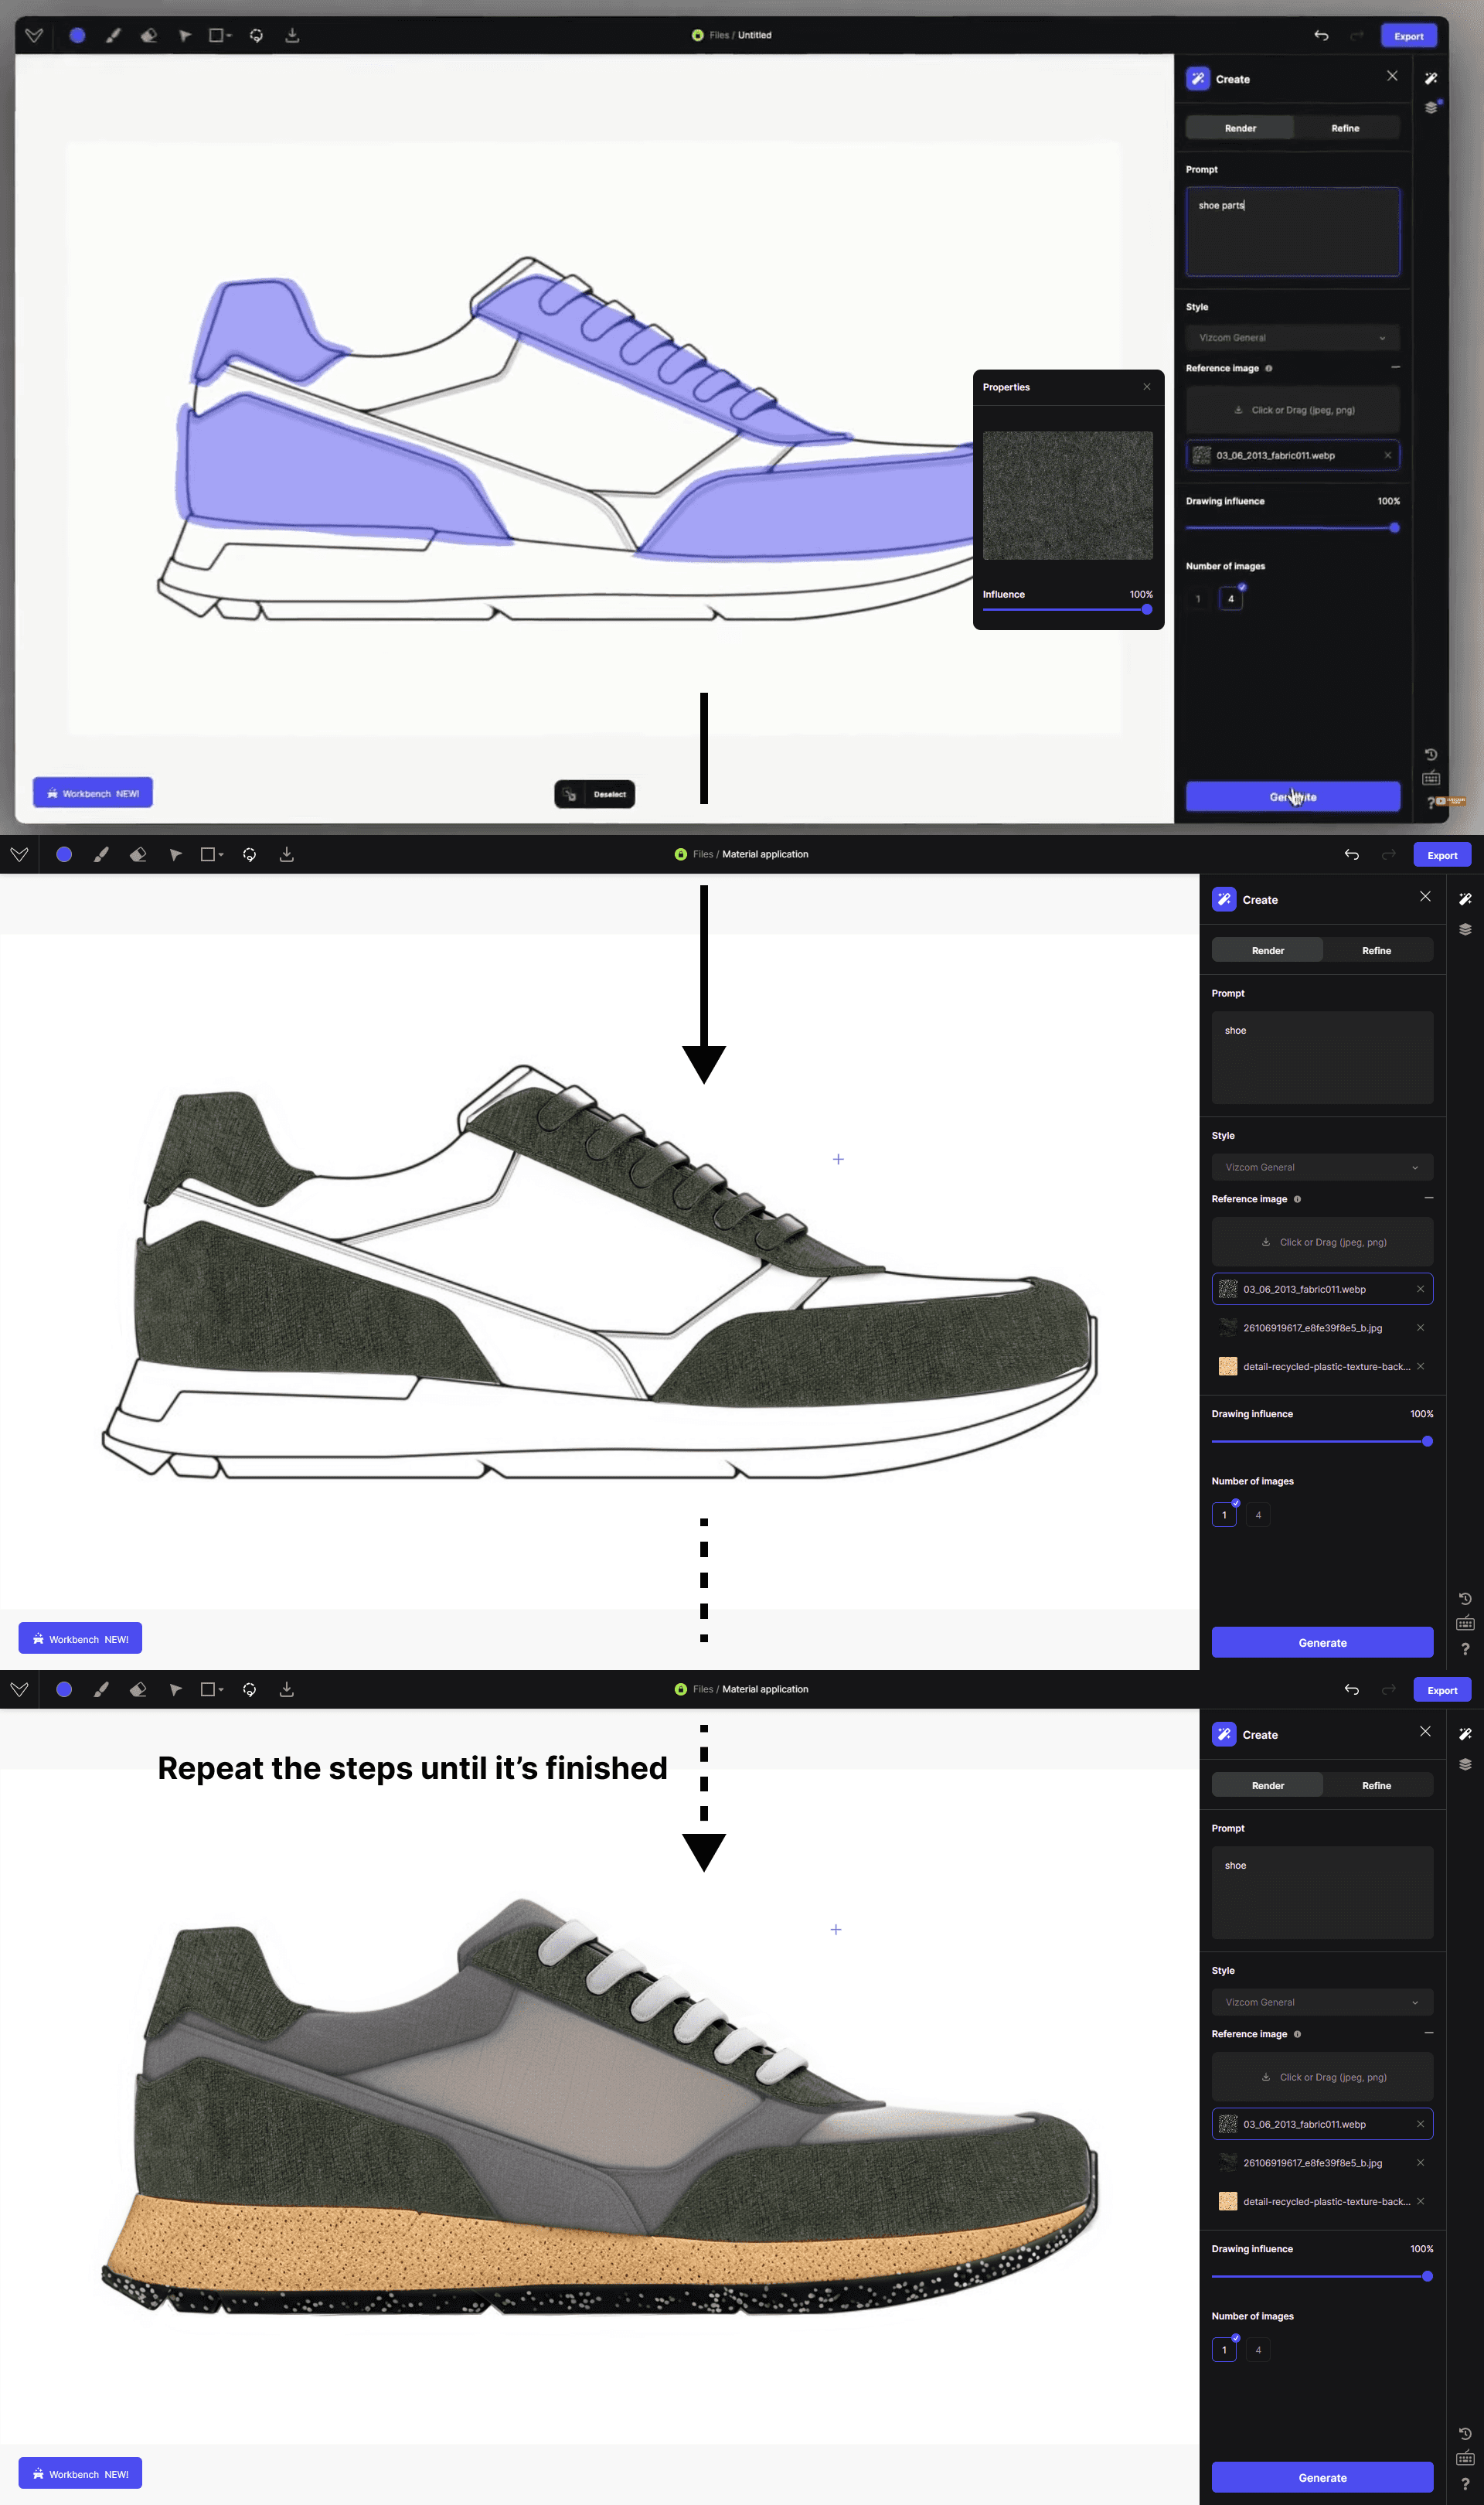Open the Workbench NEW panel
The image size is (1484, 2505).
point(92,792)
